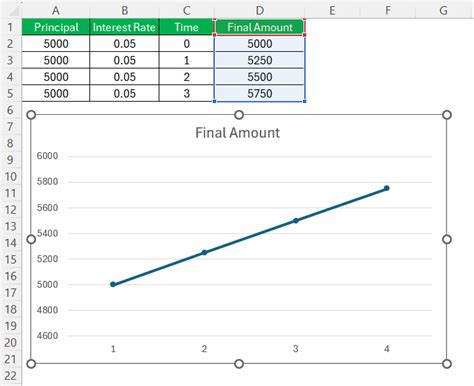
Task: Click the Select All corner triangle
Action: click(x=13, y=11)
